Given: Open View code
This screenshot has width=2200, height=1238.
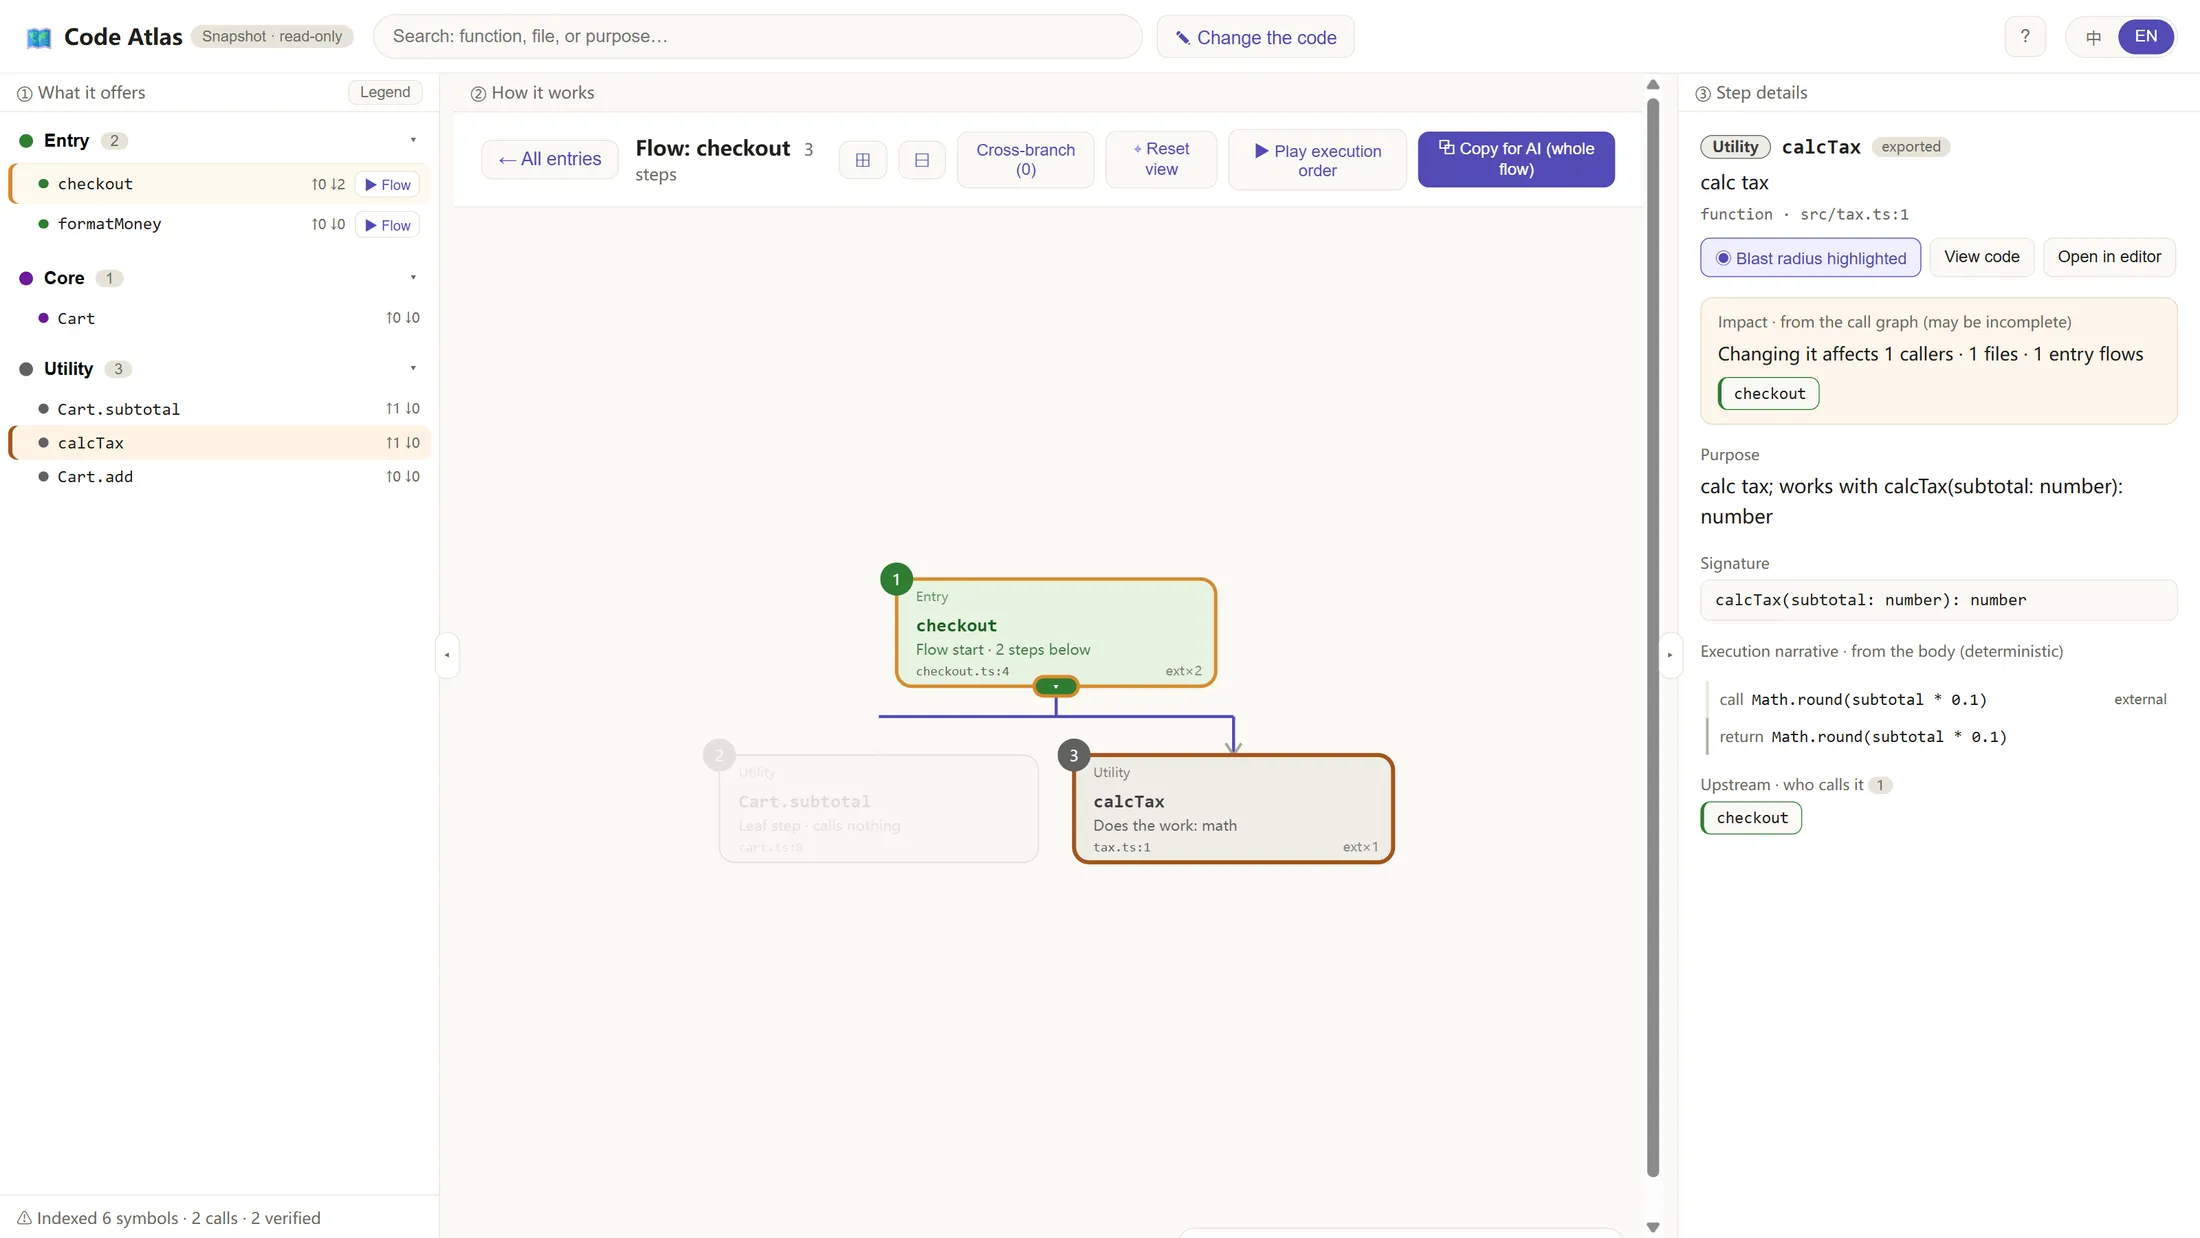Looking at the screenshot, I should point(1981,257).
